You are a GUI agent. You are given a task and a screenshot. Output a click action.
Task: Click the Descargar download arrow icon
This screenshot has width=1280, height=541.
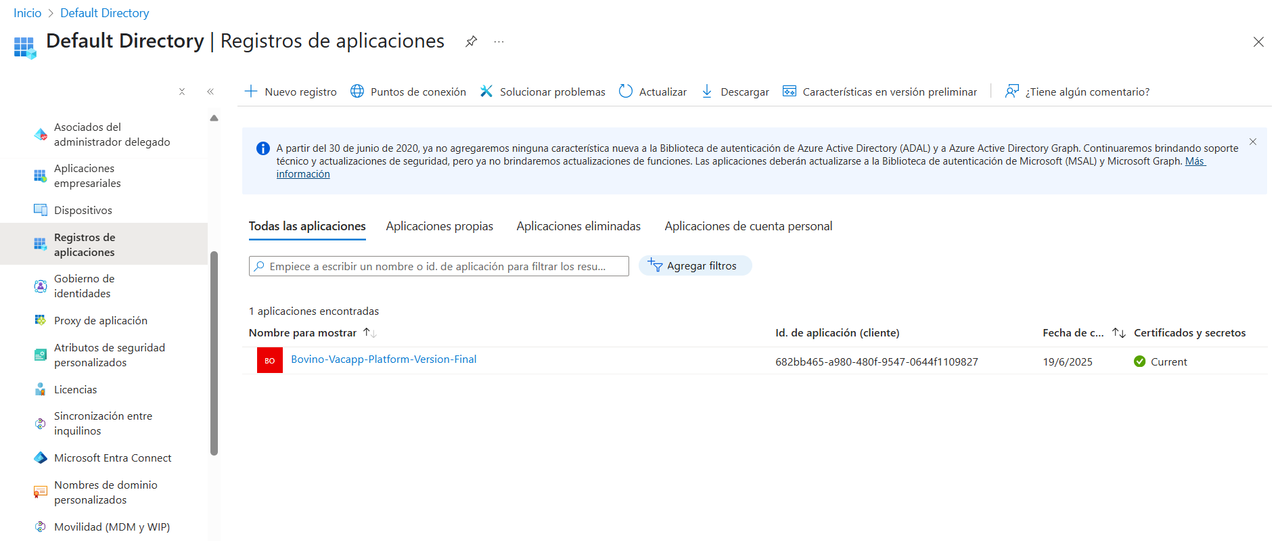point(707,91)
